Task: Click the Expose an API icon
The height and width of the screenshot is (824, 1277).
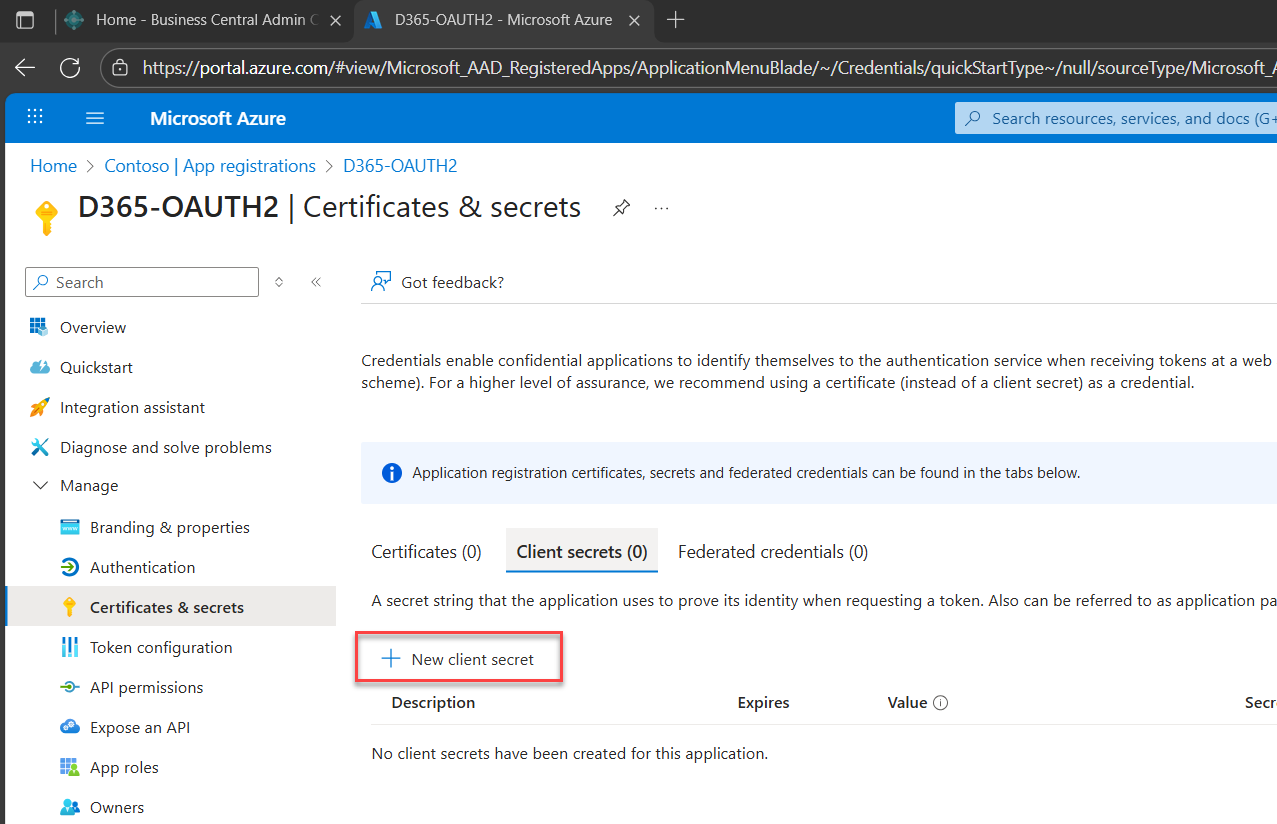Action: pyautogui.click(x=69, y=727)
